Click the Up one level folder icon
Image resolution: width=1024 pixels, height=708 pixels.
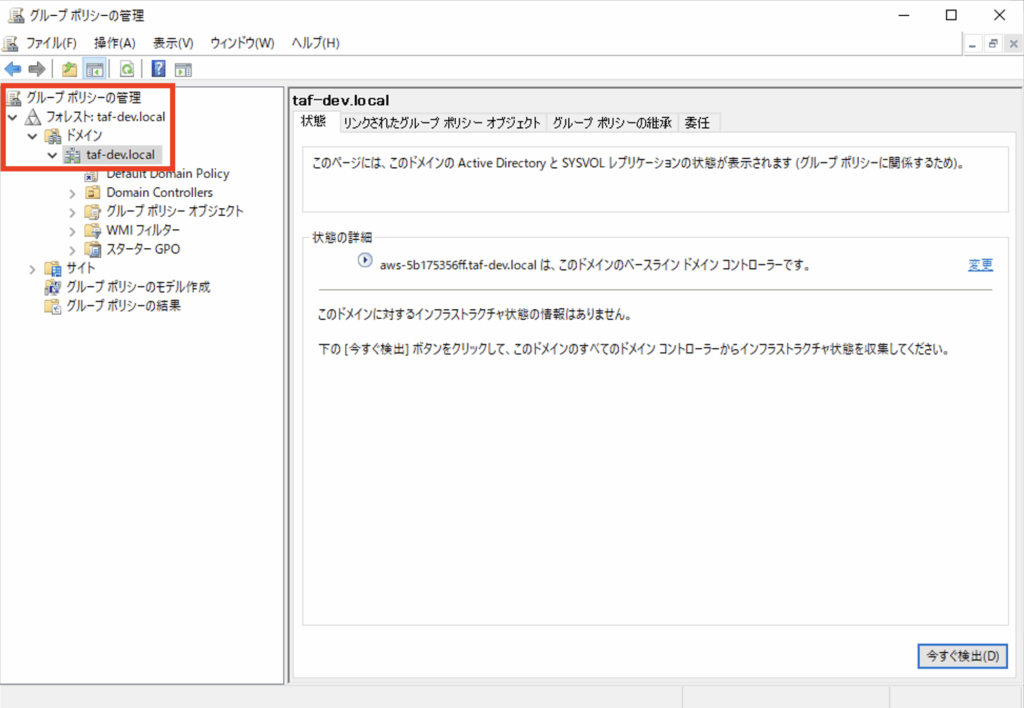click(69, 69)
